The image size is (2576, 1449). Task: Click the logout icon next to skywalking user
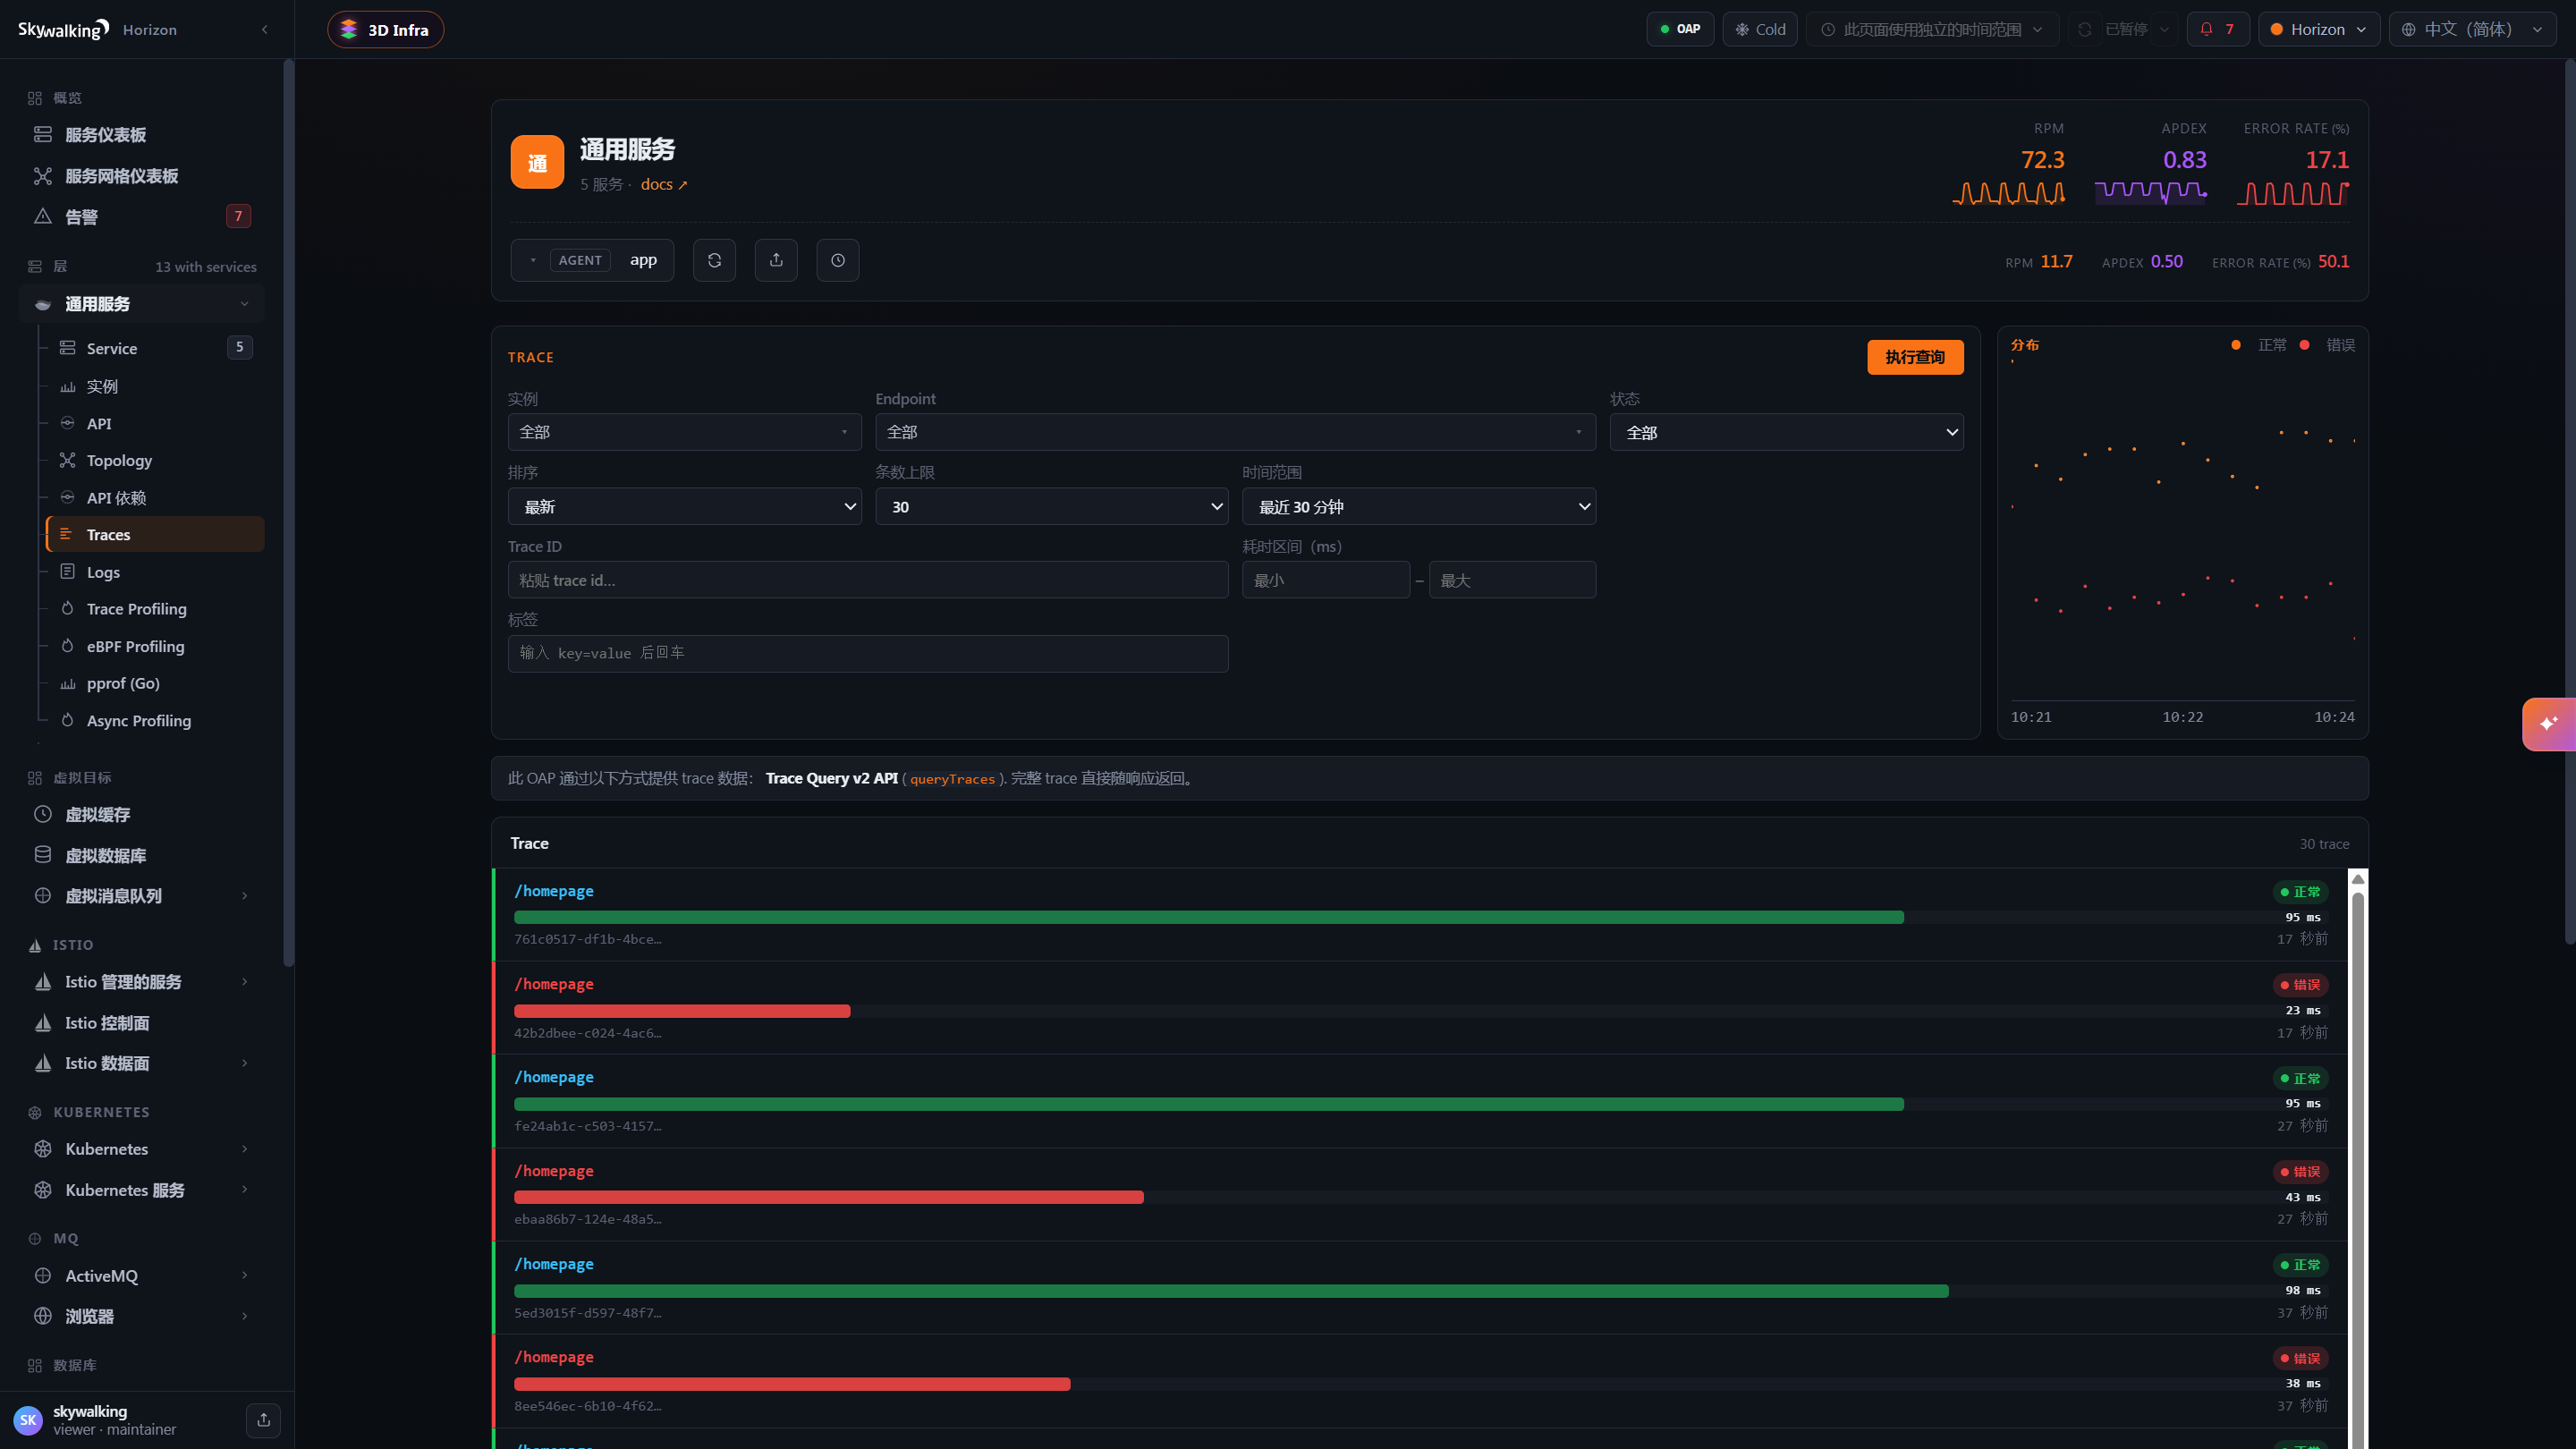pos(263,1420)
